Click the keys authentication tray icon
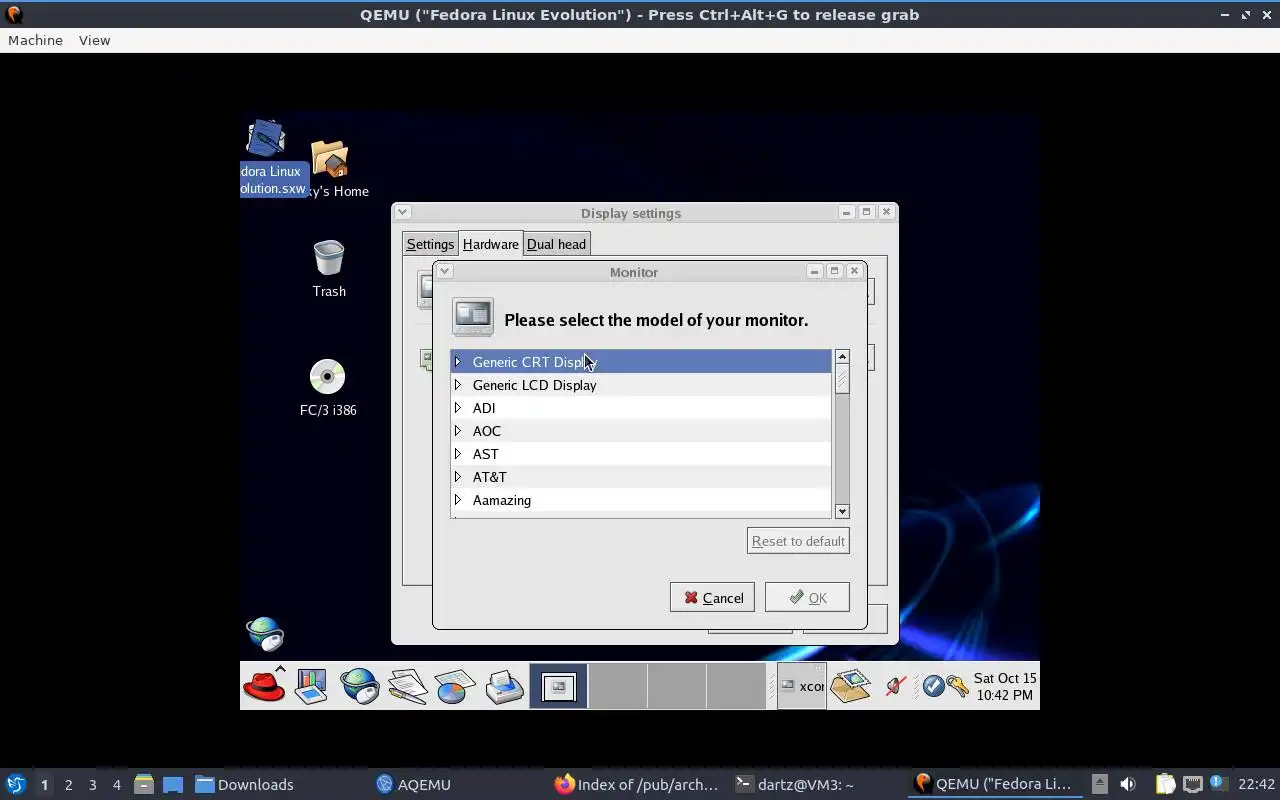This screenshot has height=800, width=1280. pos(957,686)
